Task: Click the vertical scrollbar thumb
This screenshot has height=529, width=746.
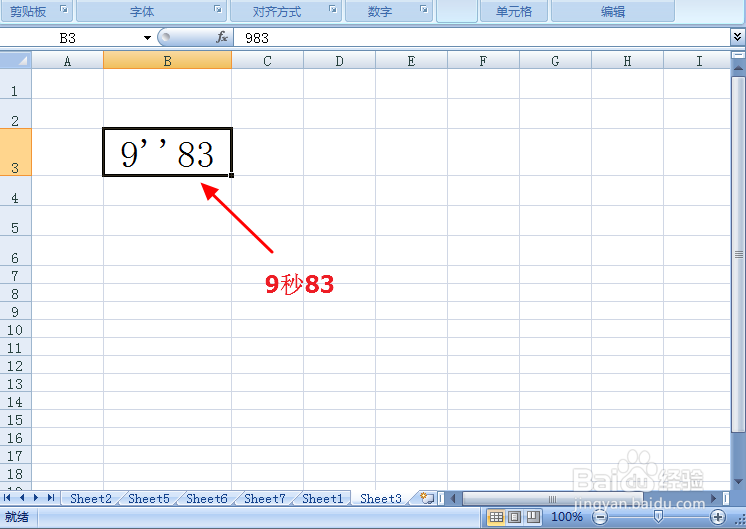Action: [738, 254]
